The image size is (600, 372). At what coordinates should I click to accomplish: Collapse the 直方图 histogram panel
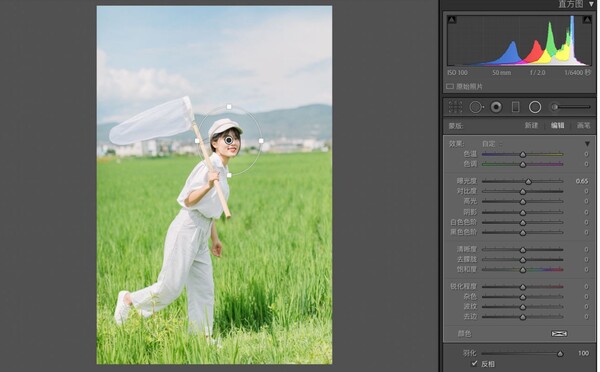click(592, 4)
